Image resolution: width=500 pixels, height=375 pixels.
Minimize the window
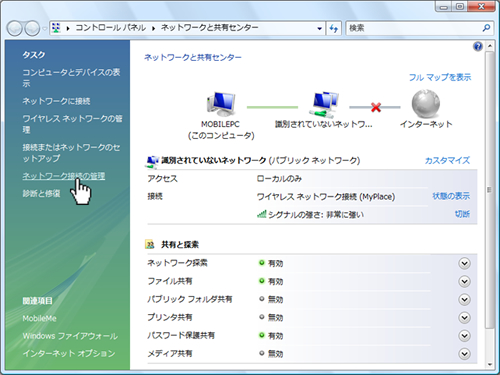point(443,7)
